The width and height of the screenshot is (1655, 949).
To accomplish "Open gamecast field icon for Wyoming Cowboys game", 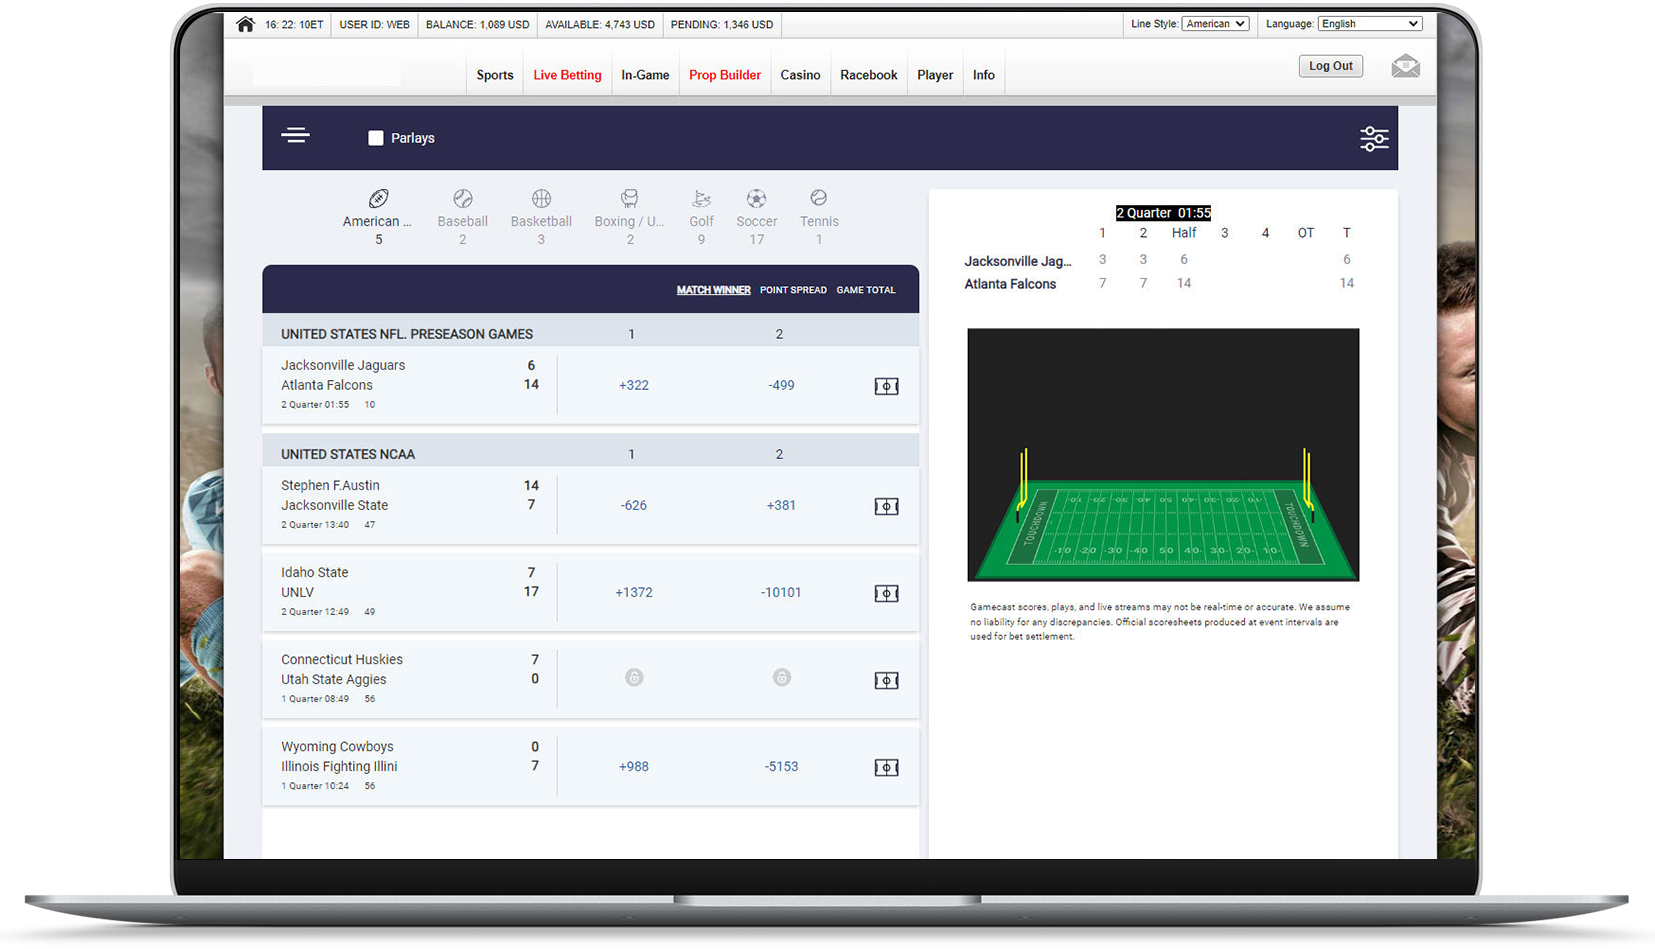I will pos(886,767).
